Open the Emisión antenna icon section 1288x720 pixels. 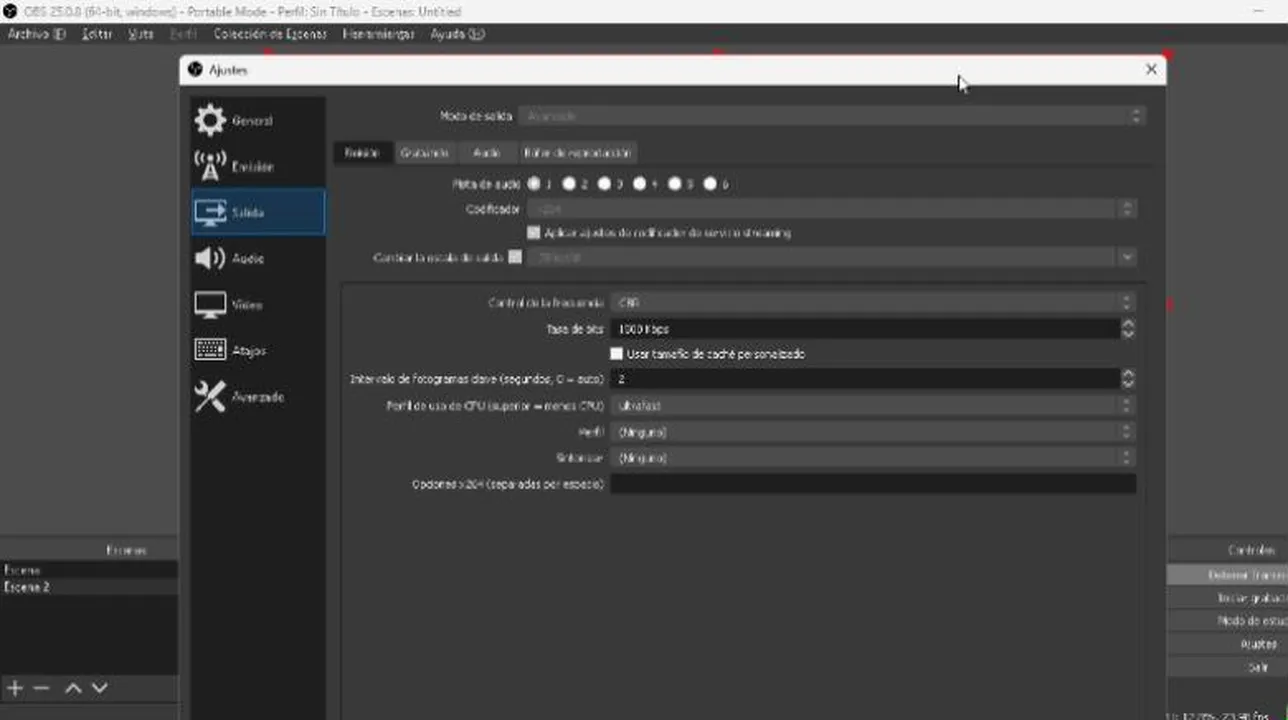(210, 166)
